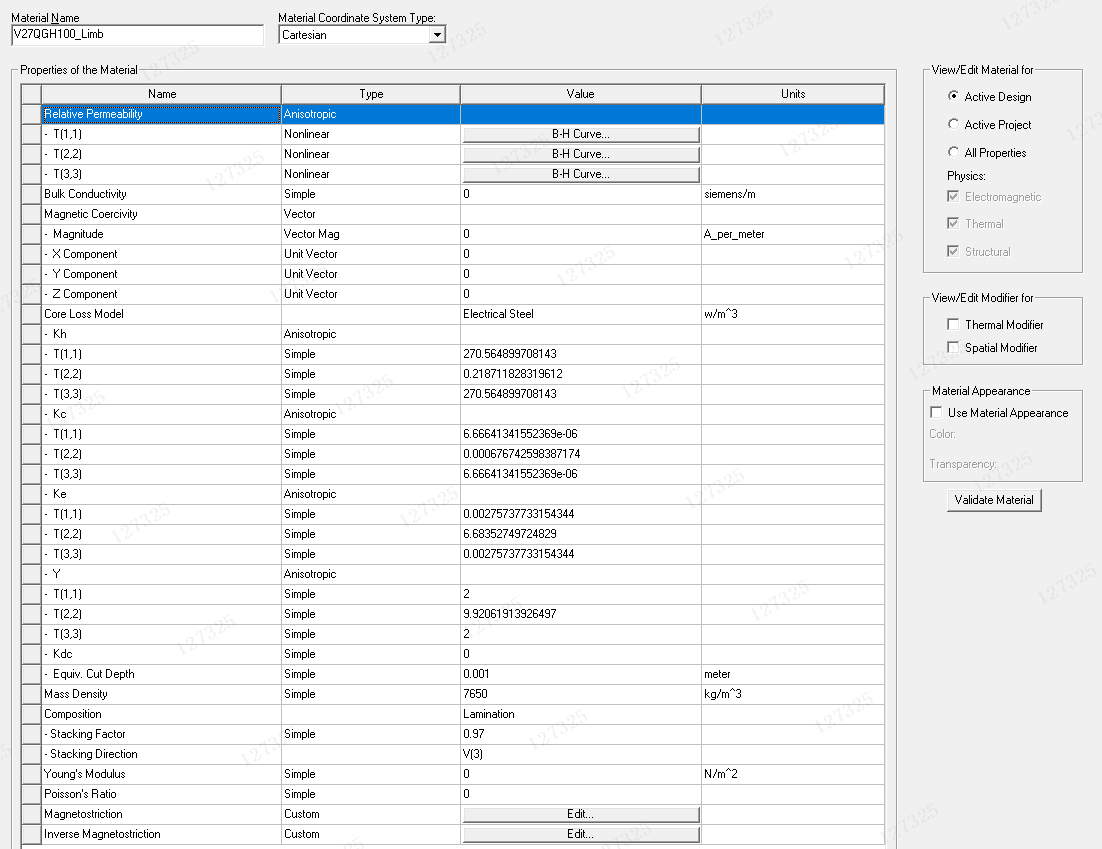Click the Validate Material button
This screenshot has width=1102, height=849.
coord(994,500)
